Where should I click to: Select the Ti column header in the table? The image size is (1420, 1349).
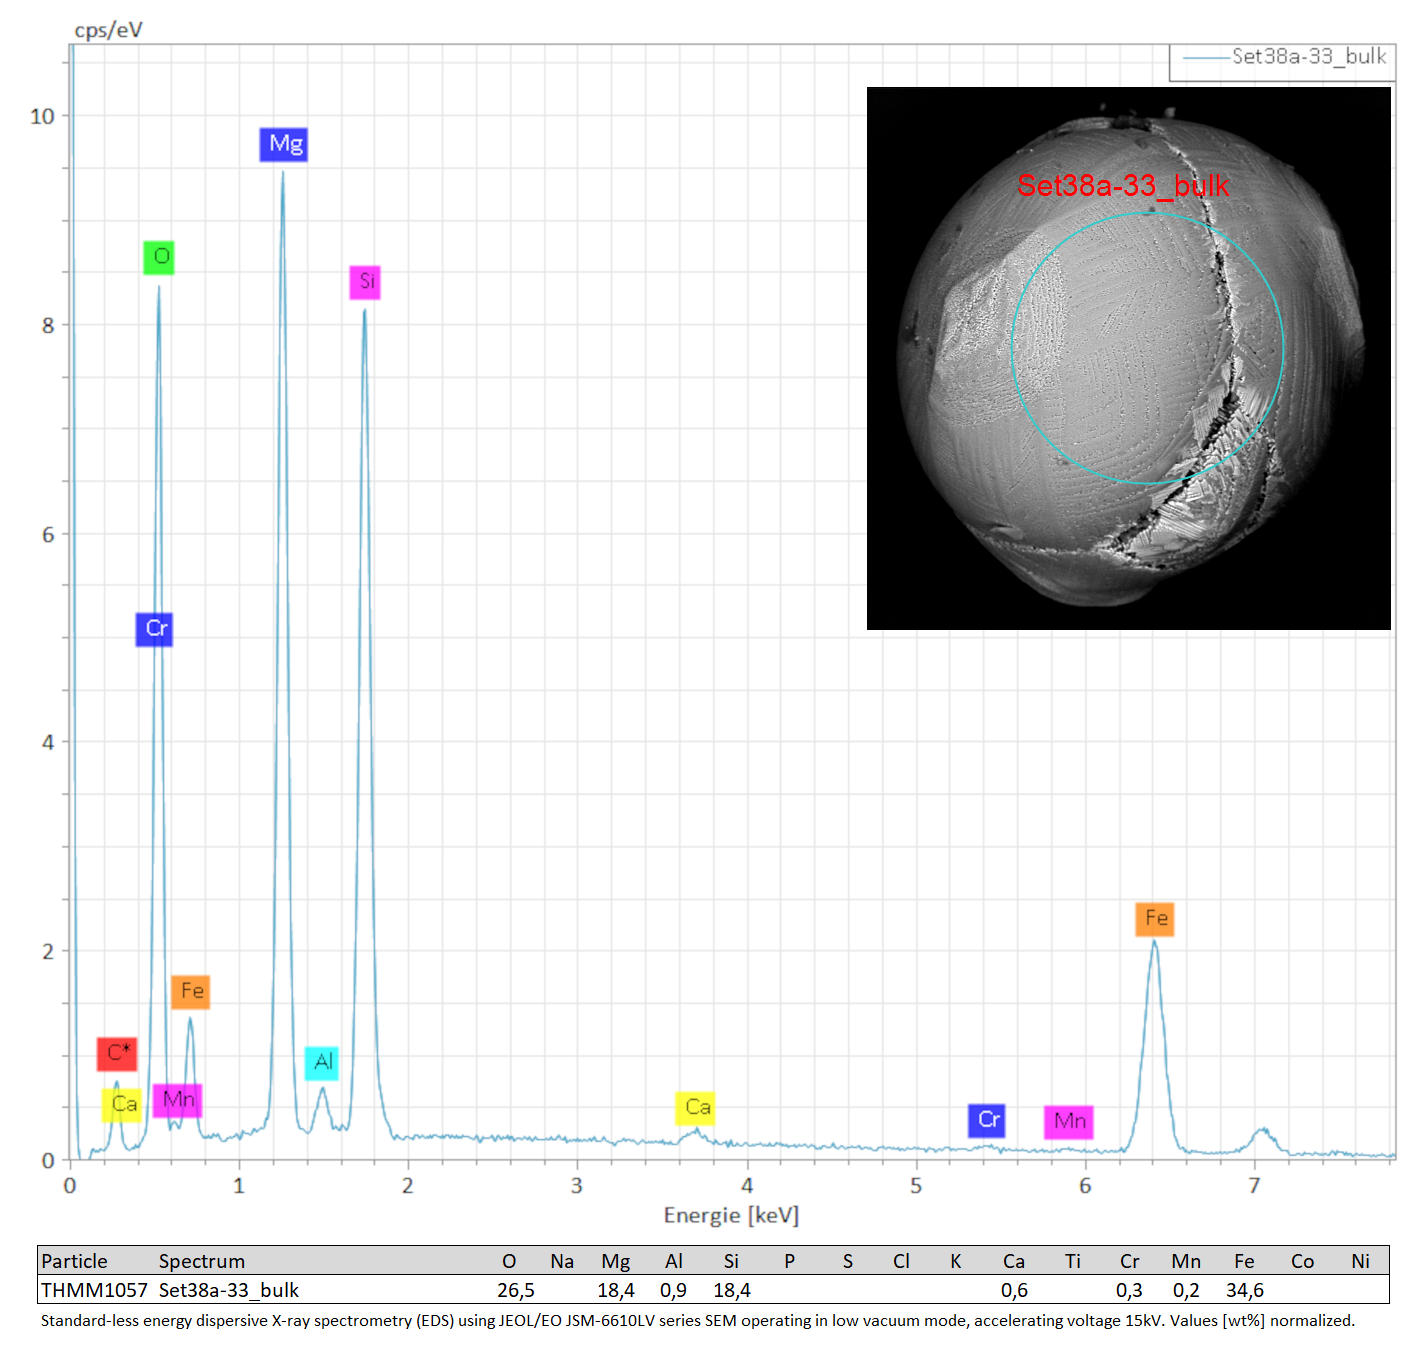click(x=1073, y=1261)
